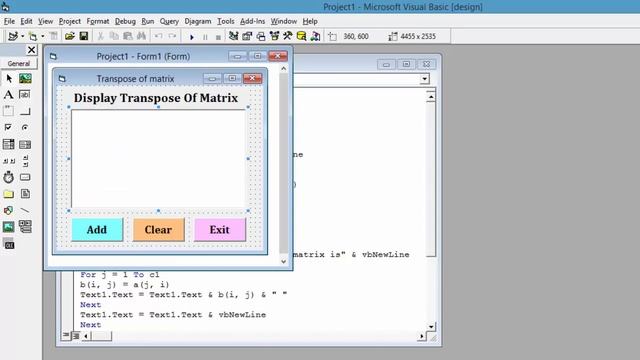Select the CommandButton control tool
Viewport: 640px width, 360px height.
[25, 111]
